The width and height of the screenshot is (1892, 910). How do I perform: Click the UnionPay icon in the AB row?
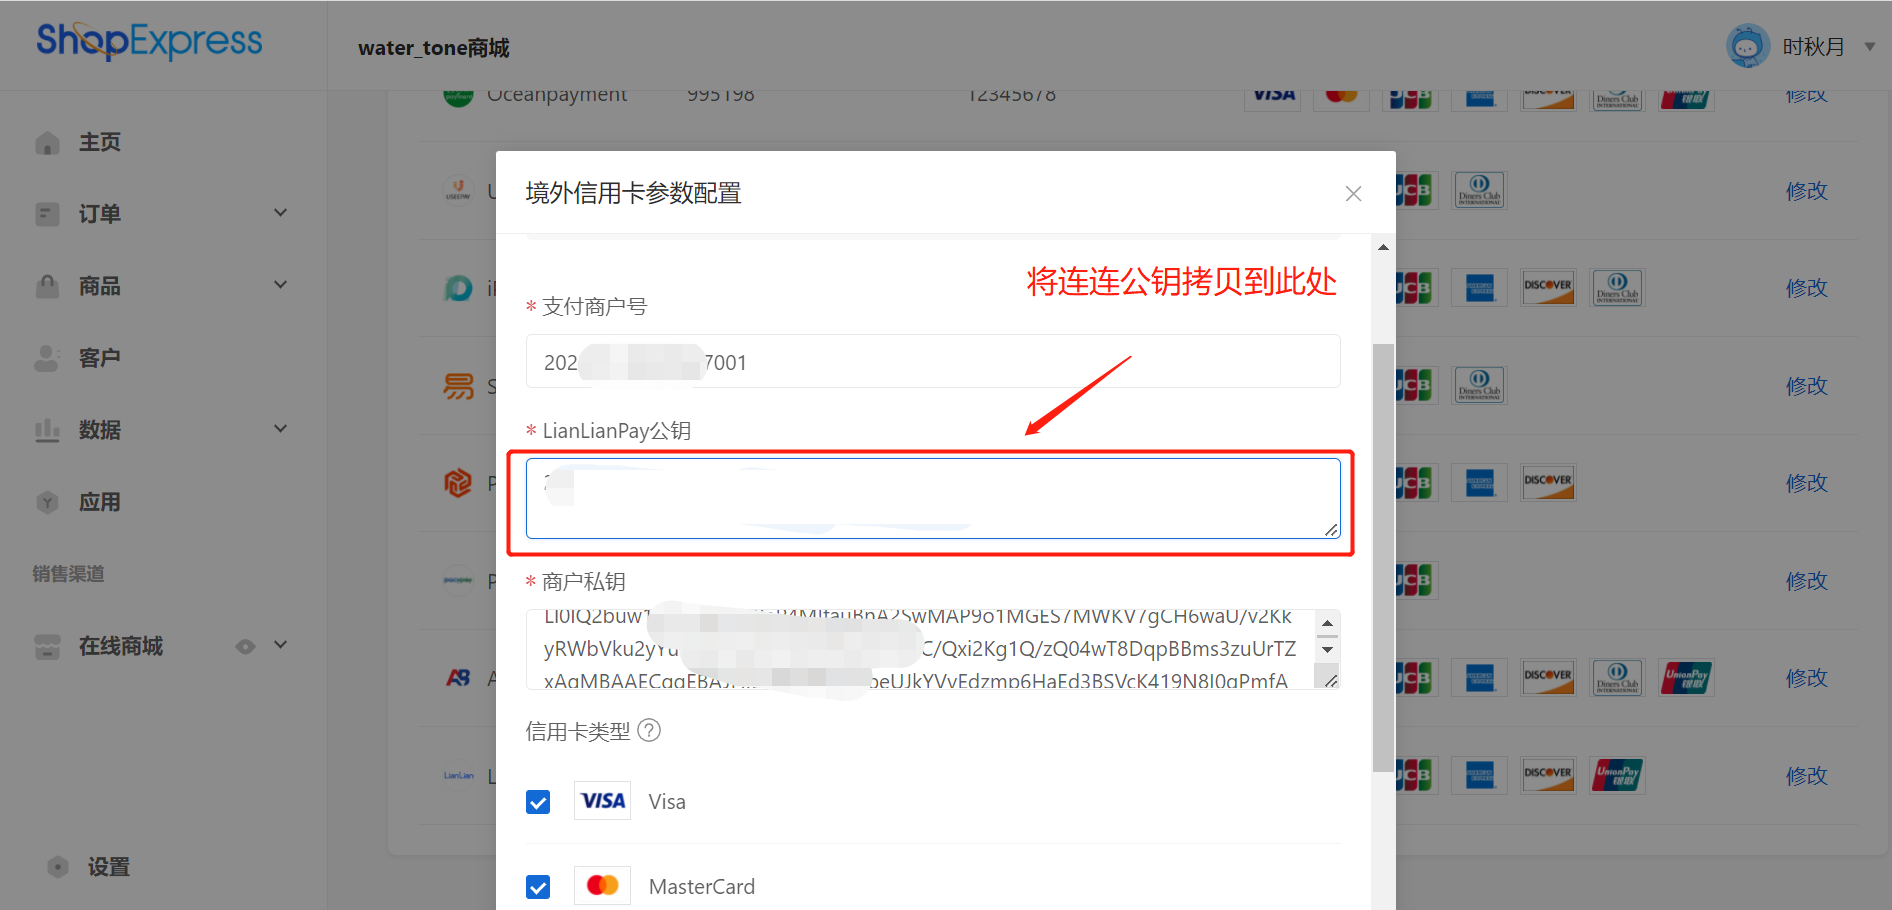(1686, 678)
